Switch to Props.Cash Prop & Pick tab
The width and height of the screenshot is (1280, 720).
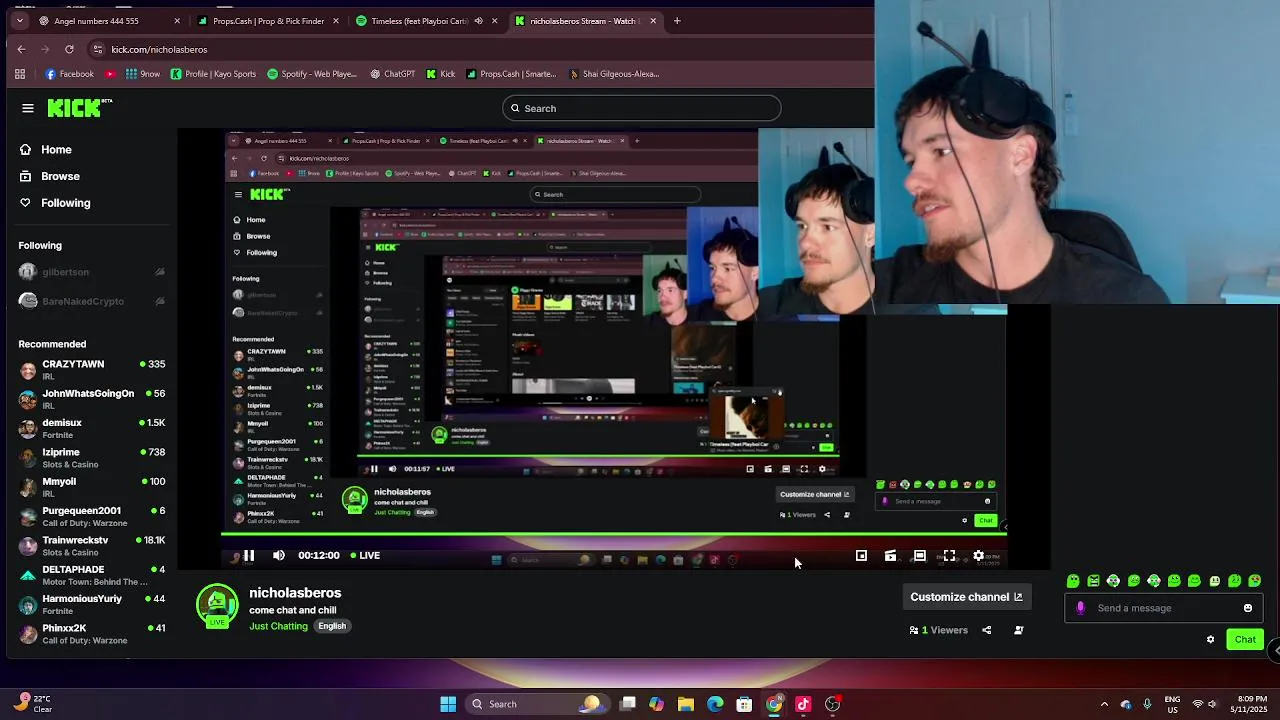click(268, 21)
